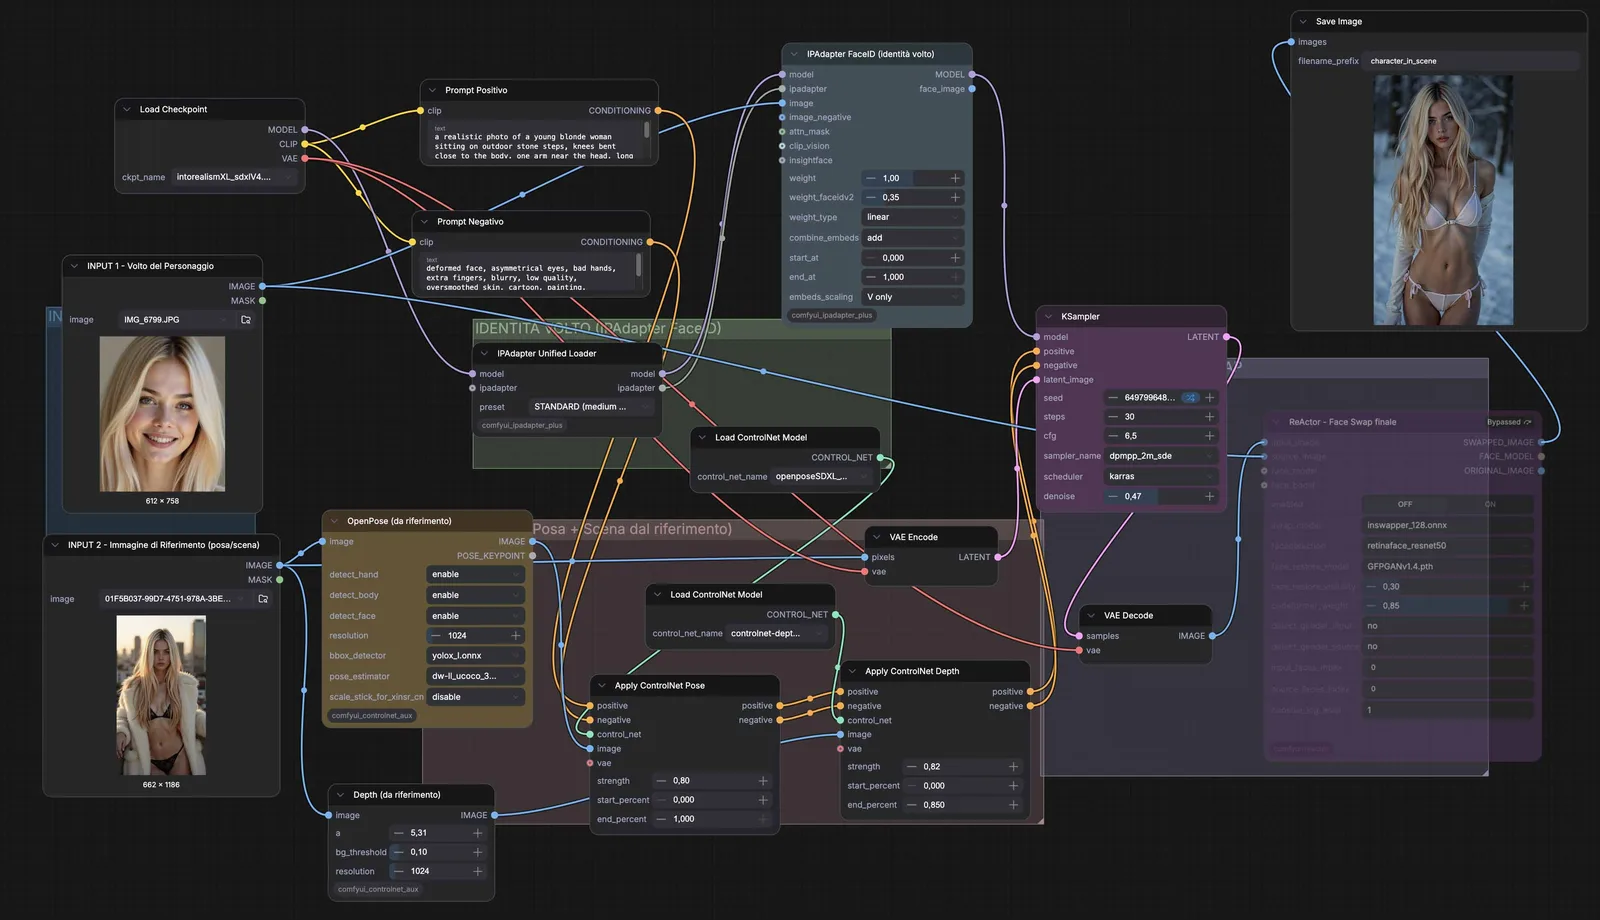Decrease cfg using the minus icon in KSampler
1600x920 pixels.
click(x=1111, y=436)
